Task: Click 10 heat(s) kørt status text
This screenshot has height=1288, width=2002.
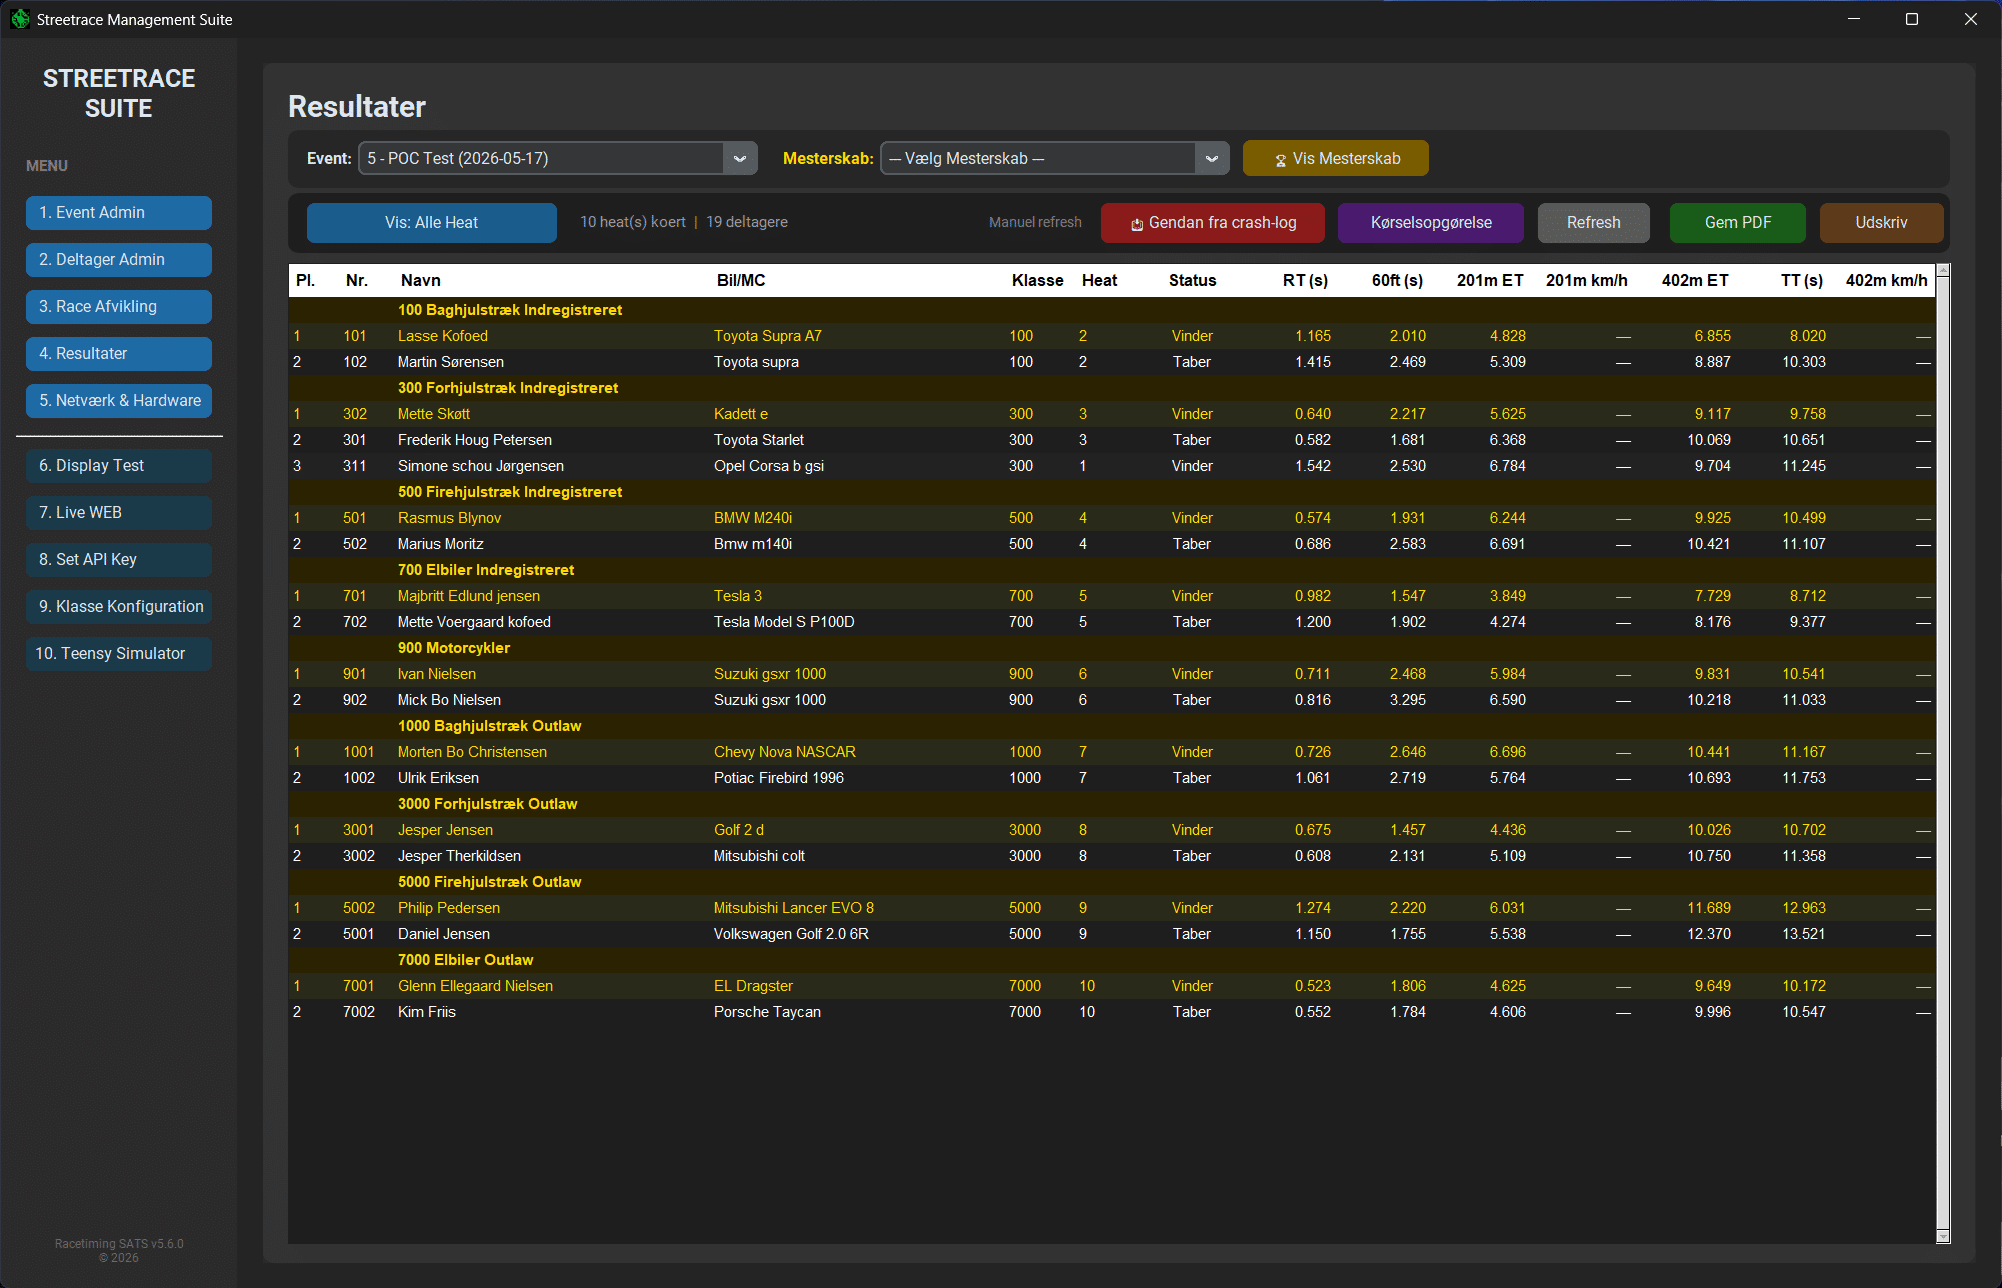Action: pyautogui.click(x=633, y=222)
